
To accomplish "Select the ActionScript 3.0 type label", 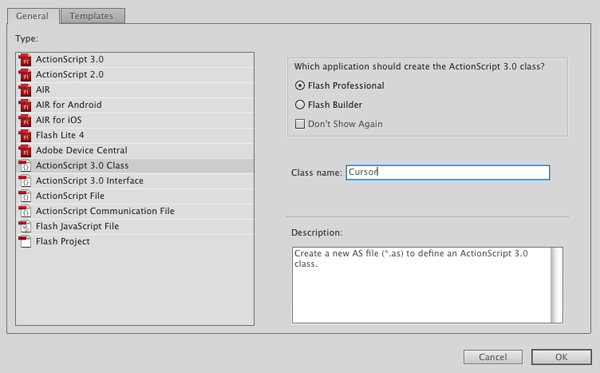I will (70, 59).
